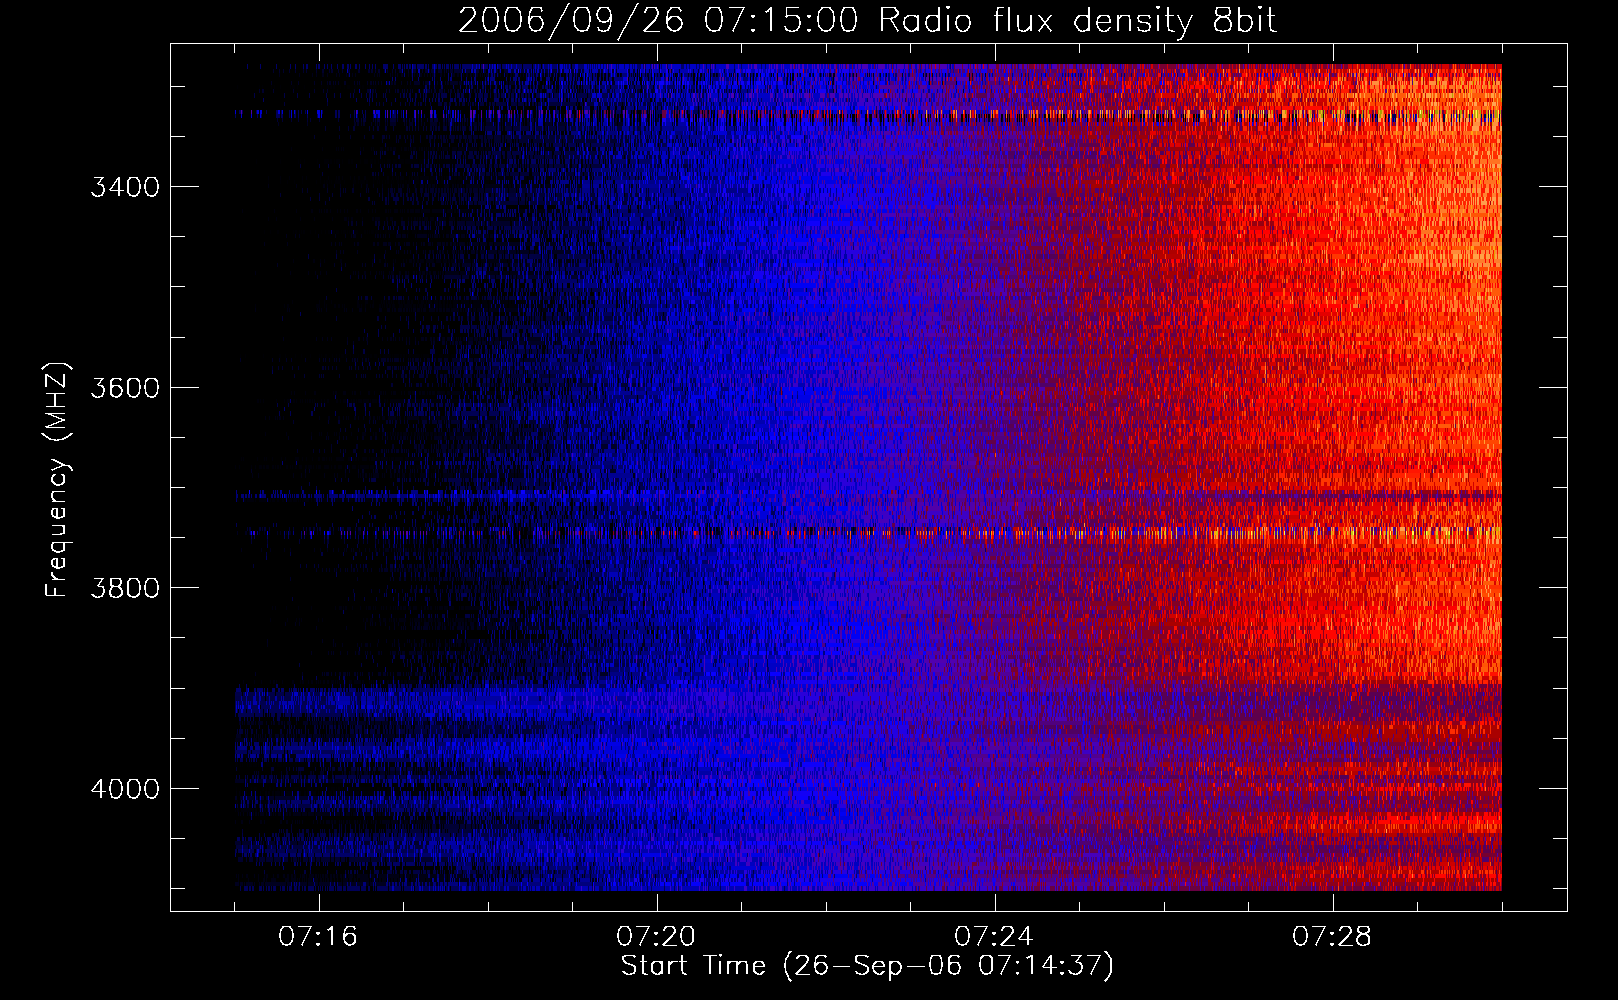Click the 'Start Time (26-Sep-06 07:14:37)' label
Viewport: 1618px width, 1000px height.
pos(867,966)
